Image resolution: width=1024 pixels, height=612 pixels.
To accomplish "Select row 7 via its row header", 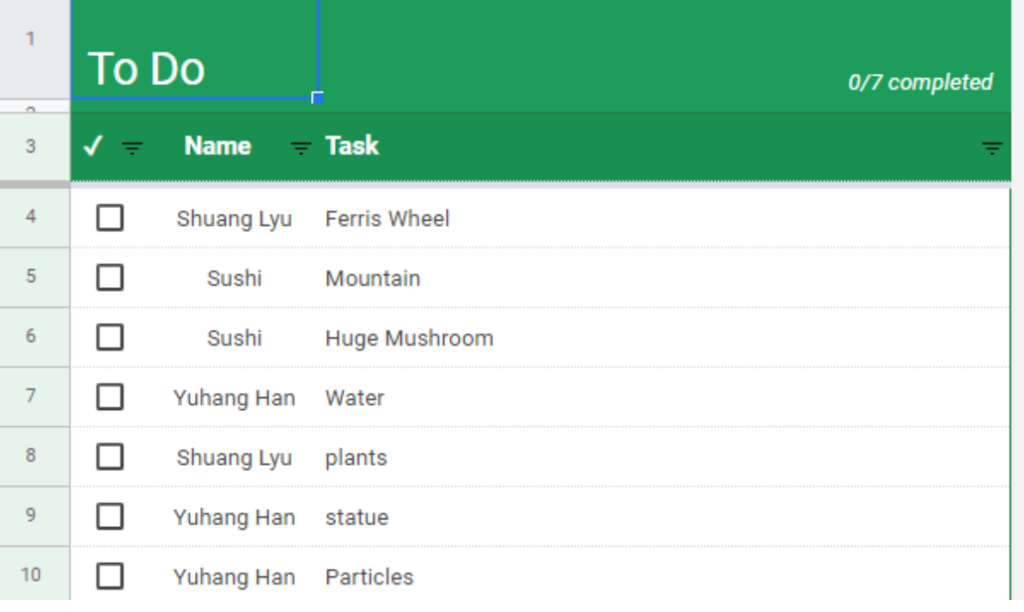I will (x=35, y=396).
